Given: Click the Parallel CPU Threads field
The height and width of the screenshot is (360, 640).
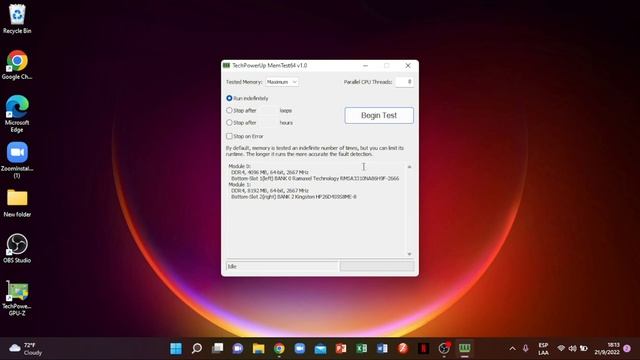Looking at the screenshot, I should 404,82.
